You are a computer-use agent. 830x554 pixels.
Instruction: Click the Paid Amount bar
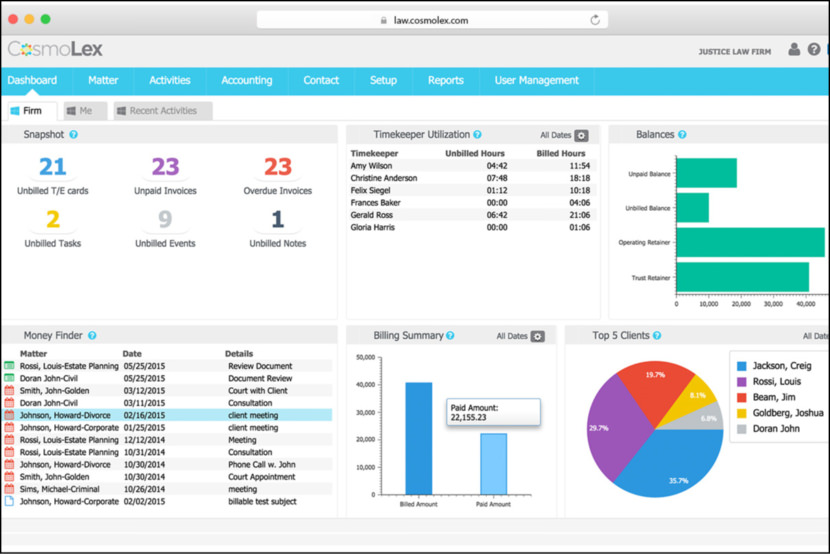(x=493, y=465)
